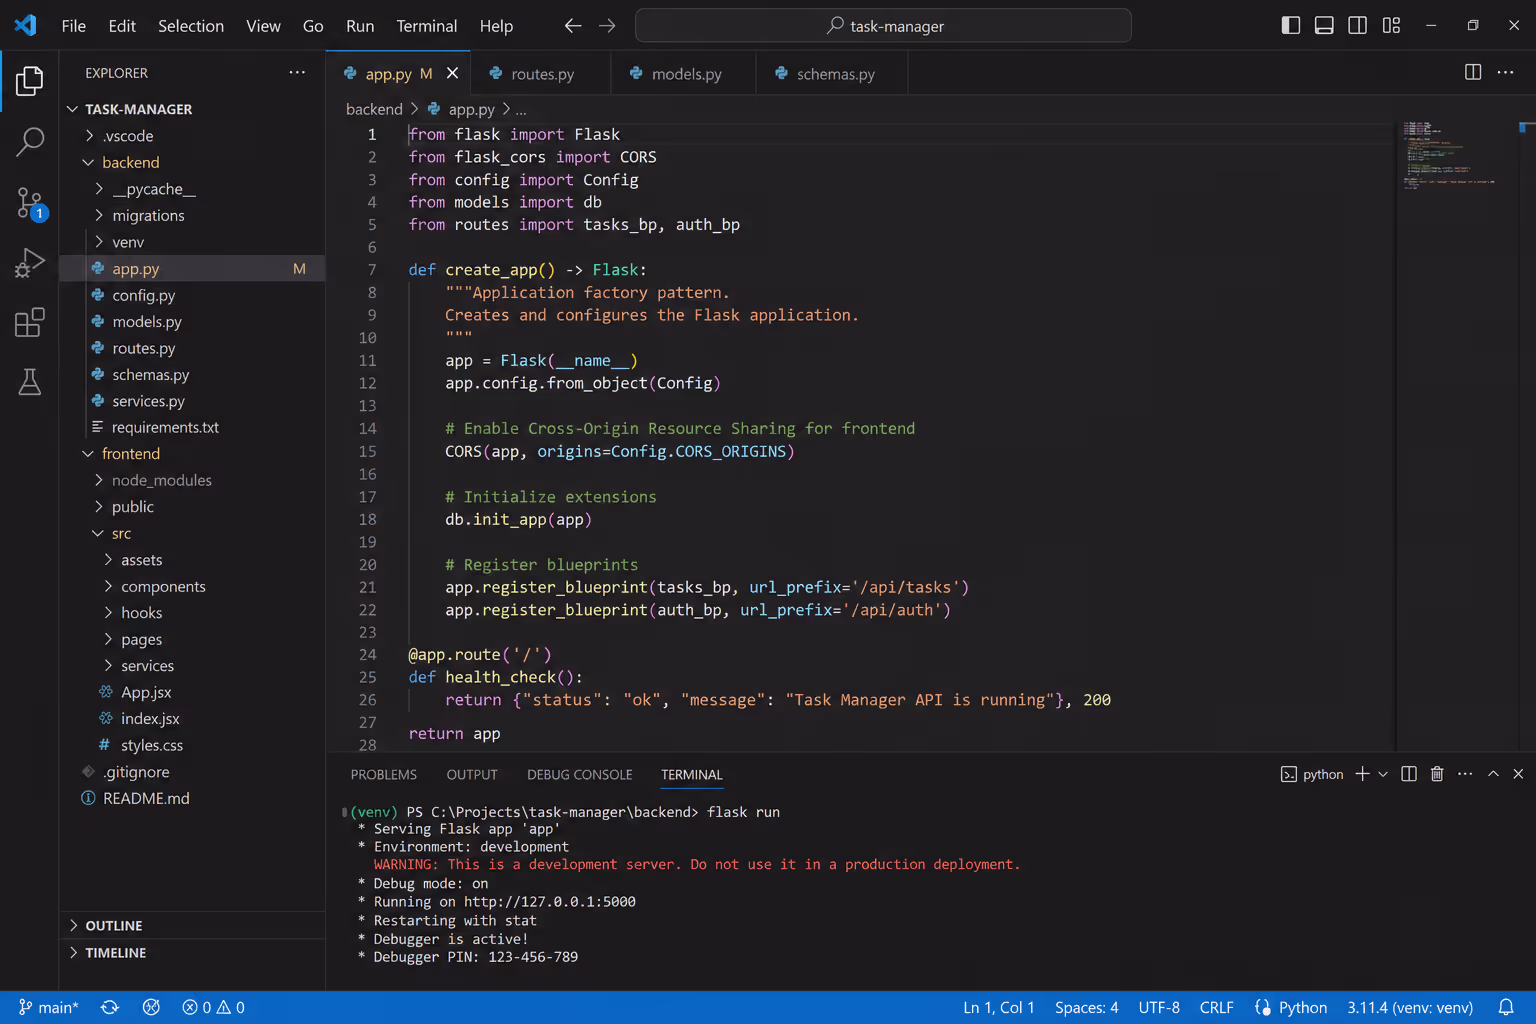The width and height of the screenshot is (1536, 1024).
Task: Close the app.py editor tab
Action: pos(452,73)
